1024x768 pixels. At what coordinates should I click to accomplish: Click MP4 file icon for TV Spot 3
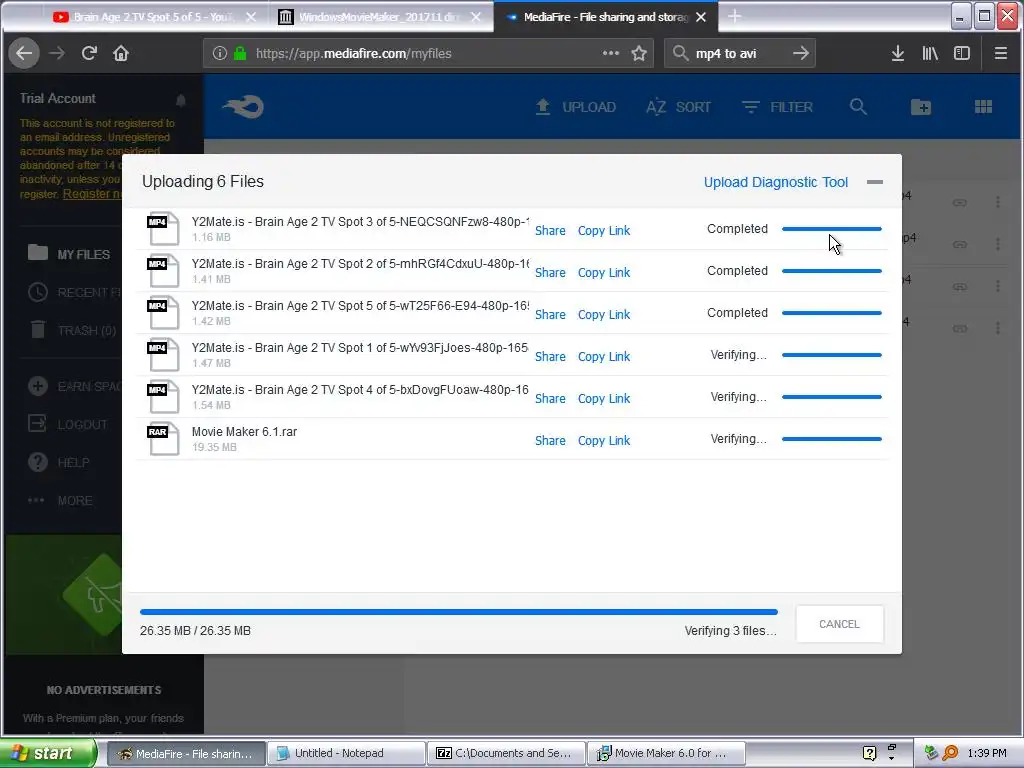tap(162, 229)
